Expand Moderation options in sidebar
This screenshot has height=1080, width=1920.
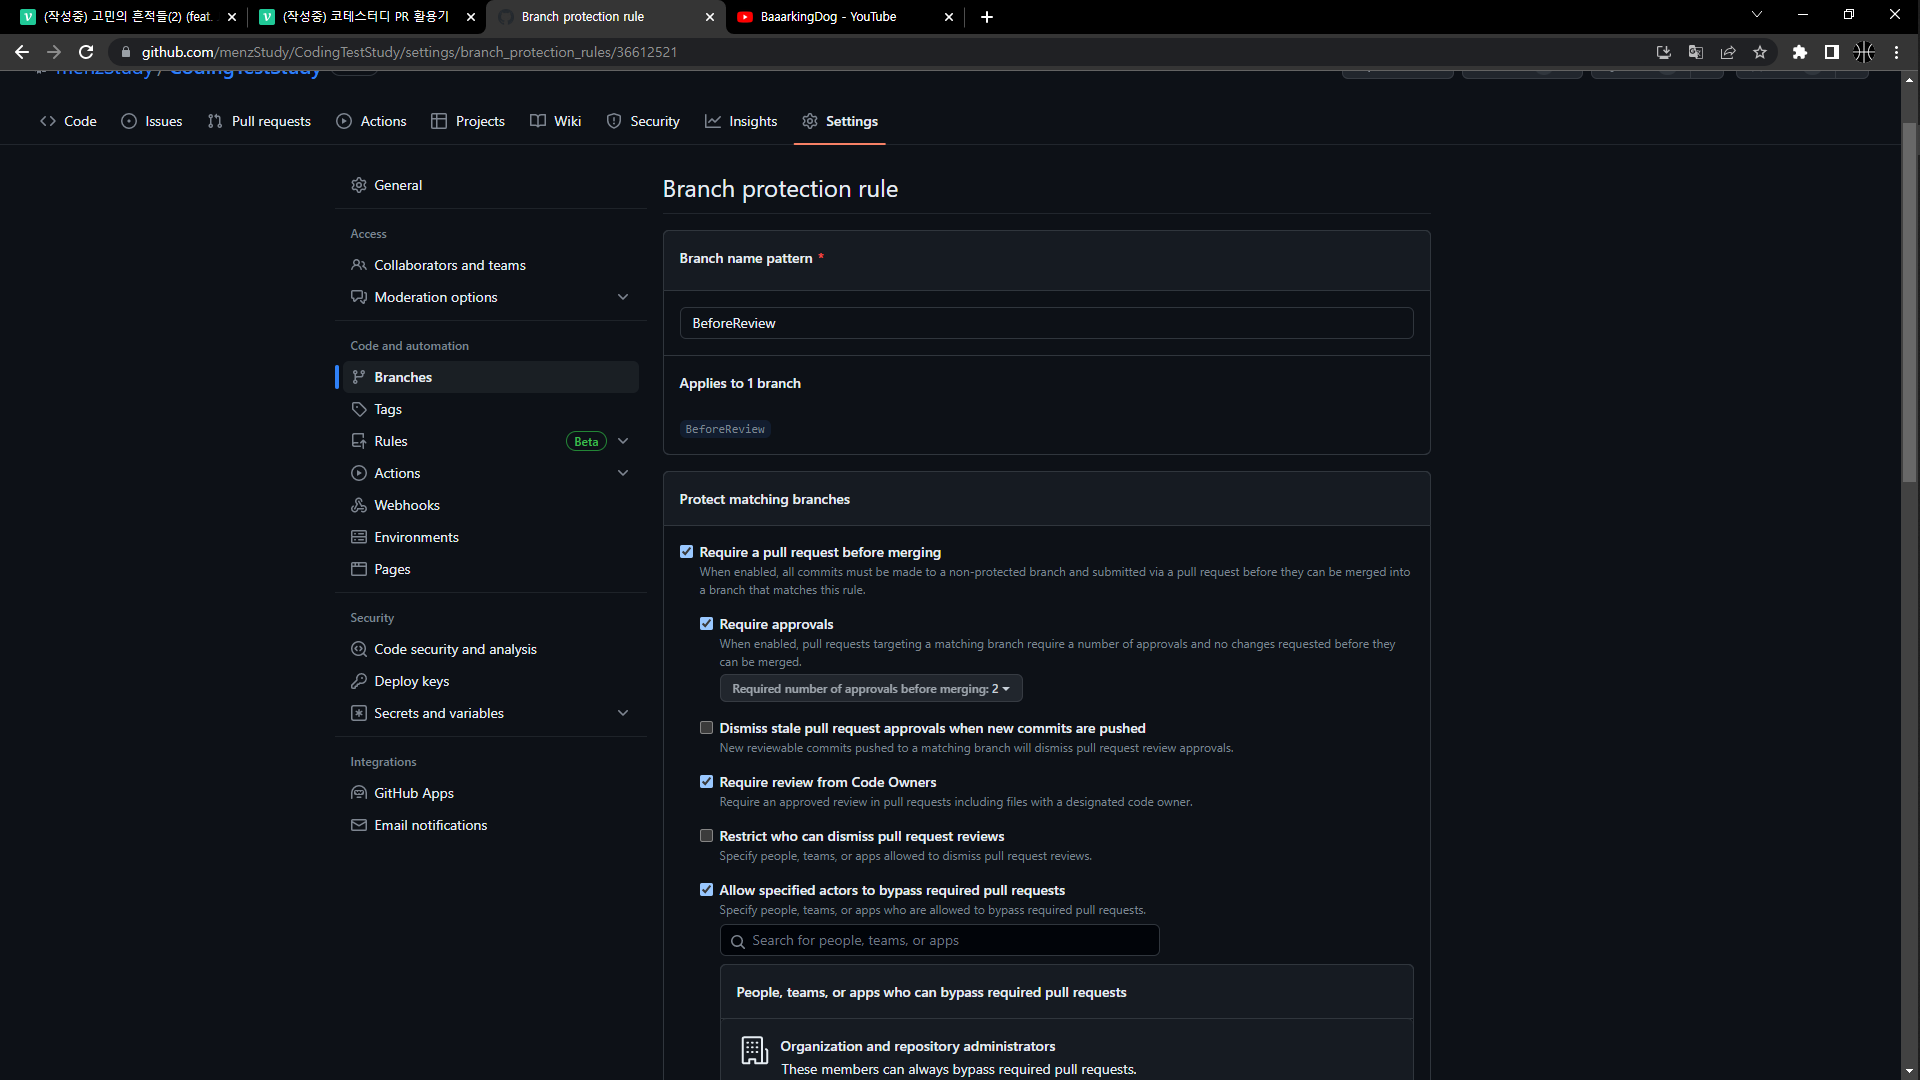[623, 297]
